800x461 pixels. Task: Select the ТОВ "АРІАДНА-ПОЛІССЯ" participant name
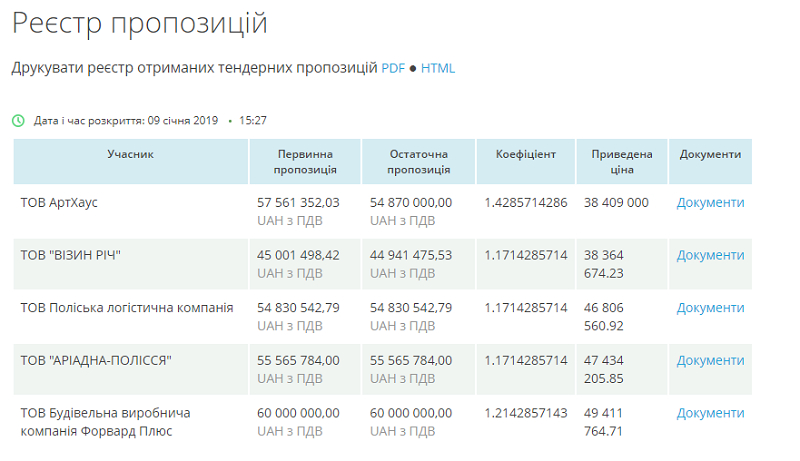tap(96, 360)
